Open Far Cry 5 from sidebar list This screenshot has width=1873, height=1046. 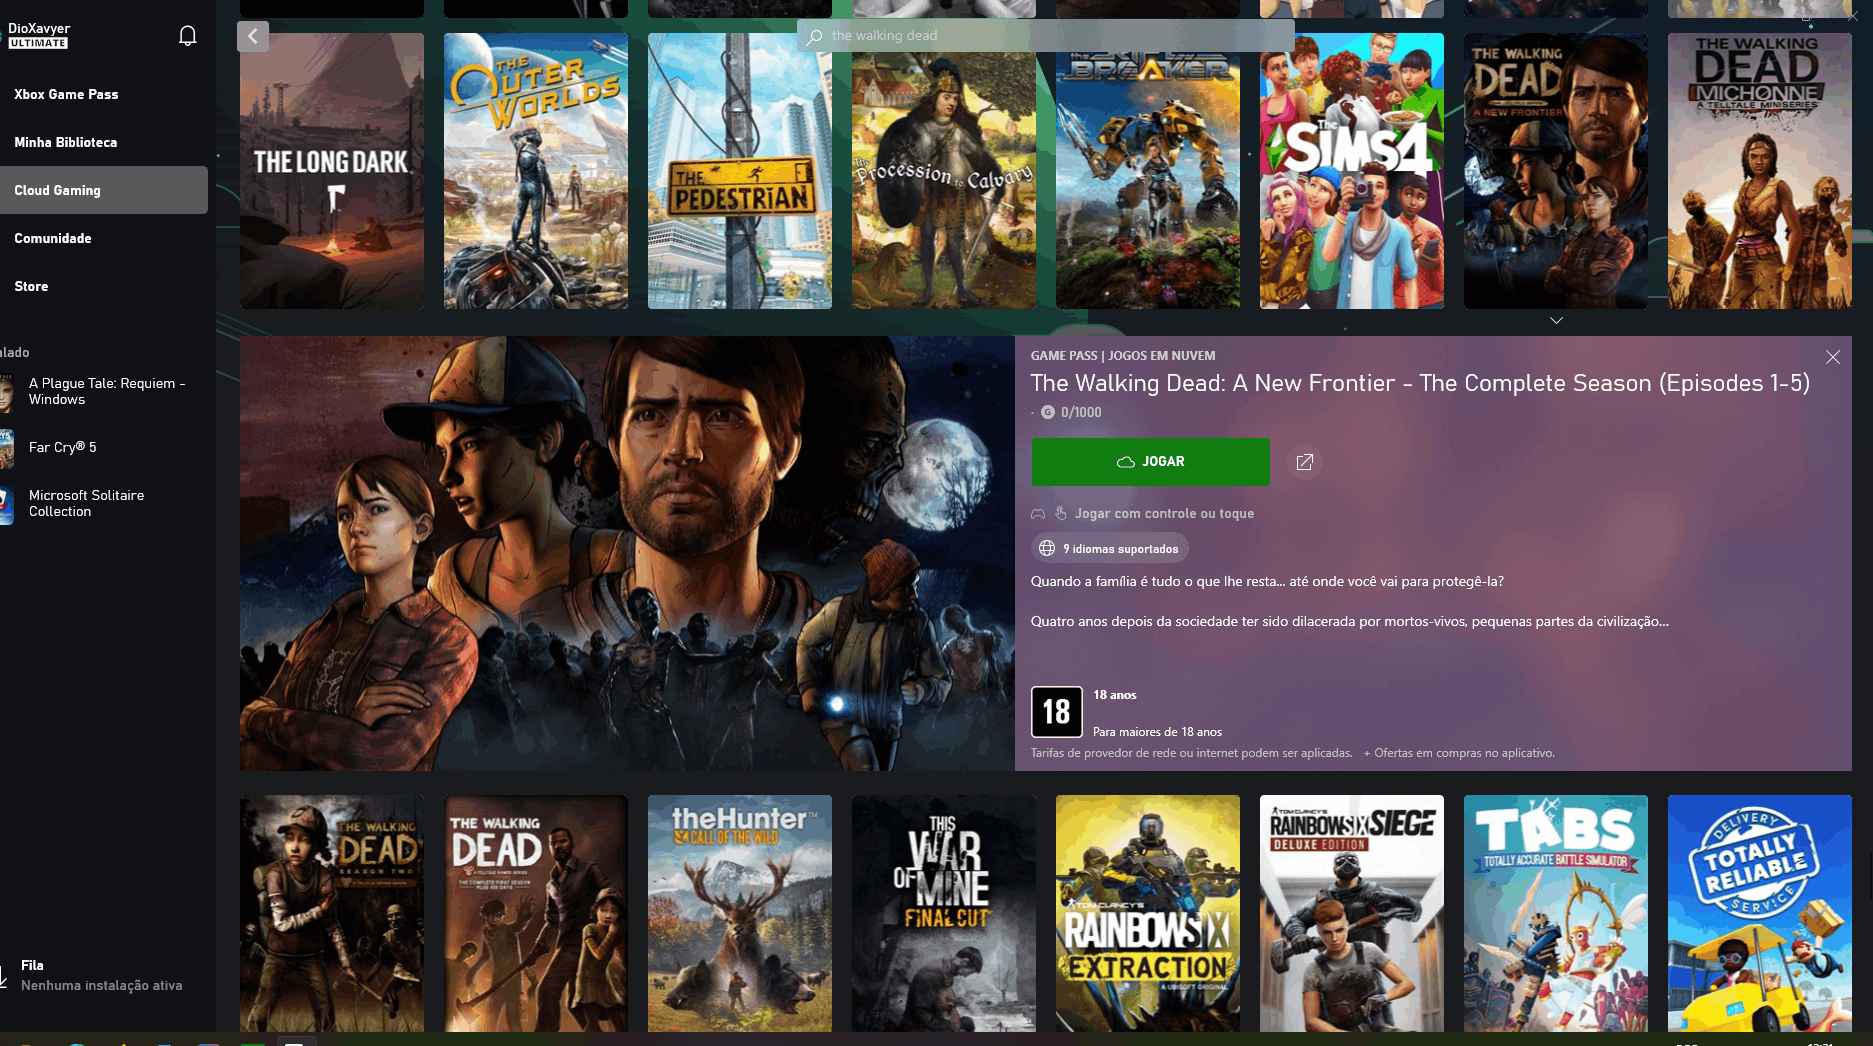point(63,447)
